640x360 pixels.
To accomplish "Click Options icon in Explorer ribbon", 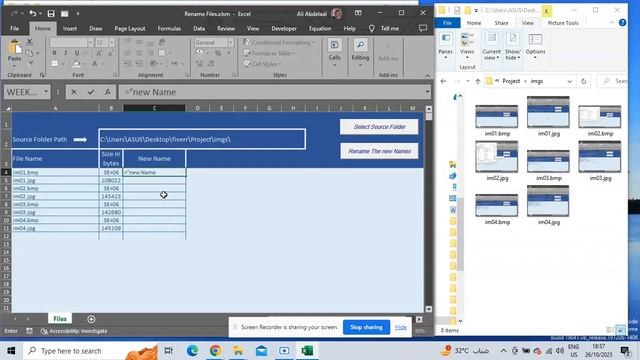I will [535, 40].
